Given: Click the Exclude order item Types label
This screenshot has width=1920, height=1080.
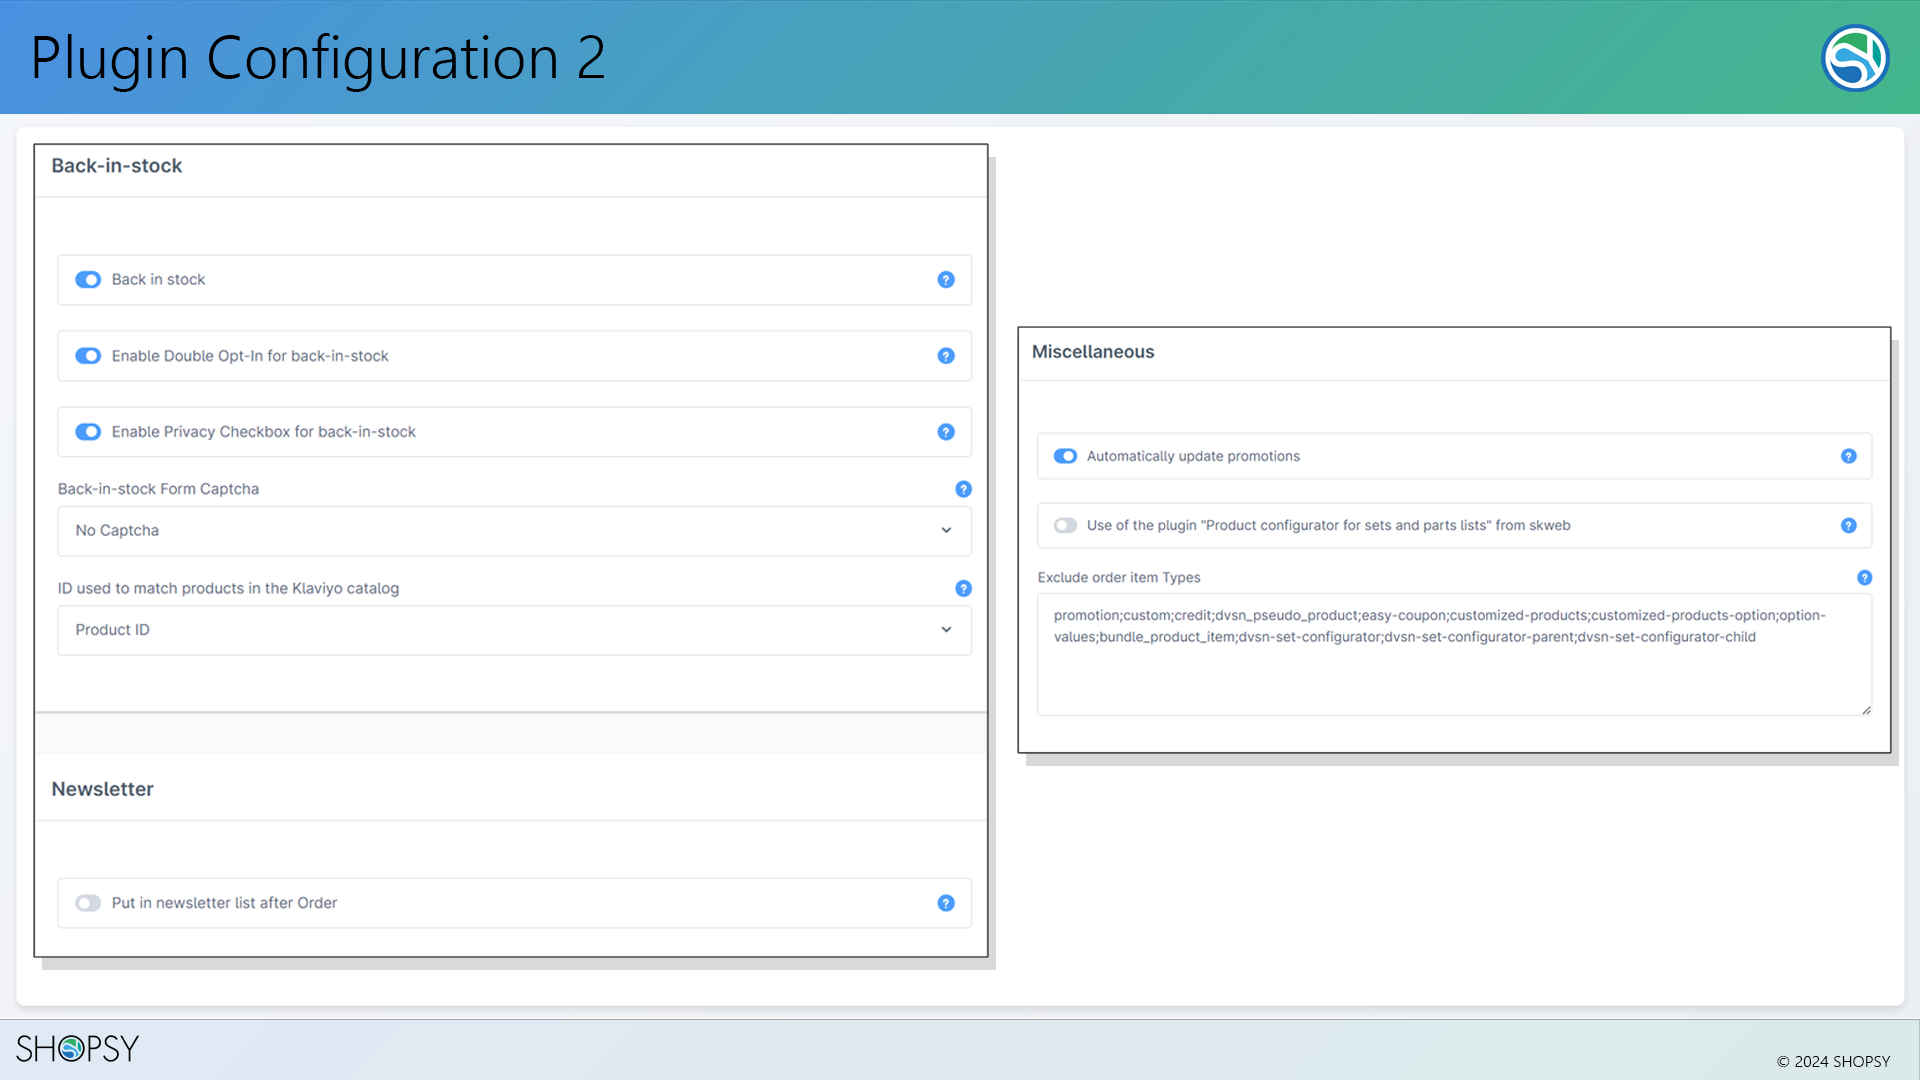Looking at the screenshot, I should point(1119,578).
